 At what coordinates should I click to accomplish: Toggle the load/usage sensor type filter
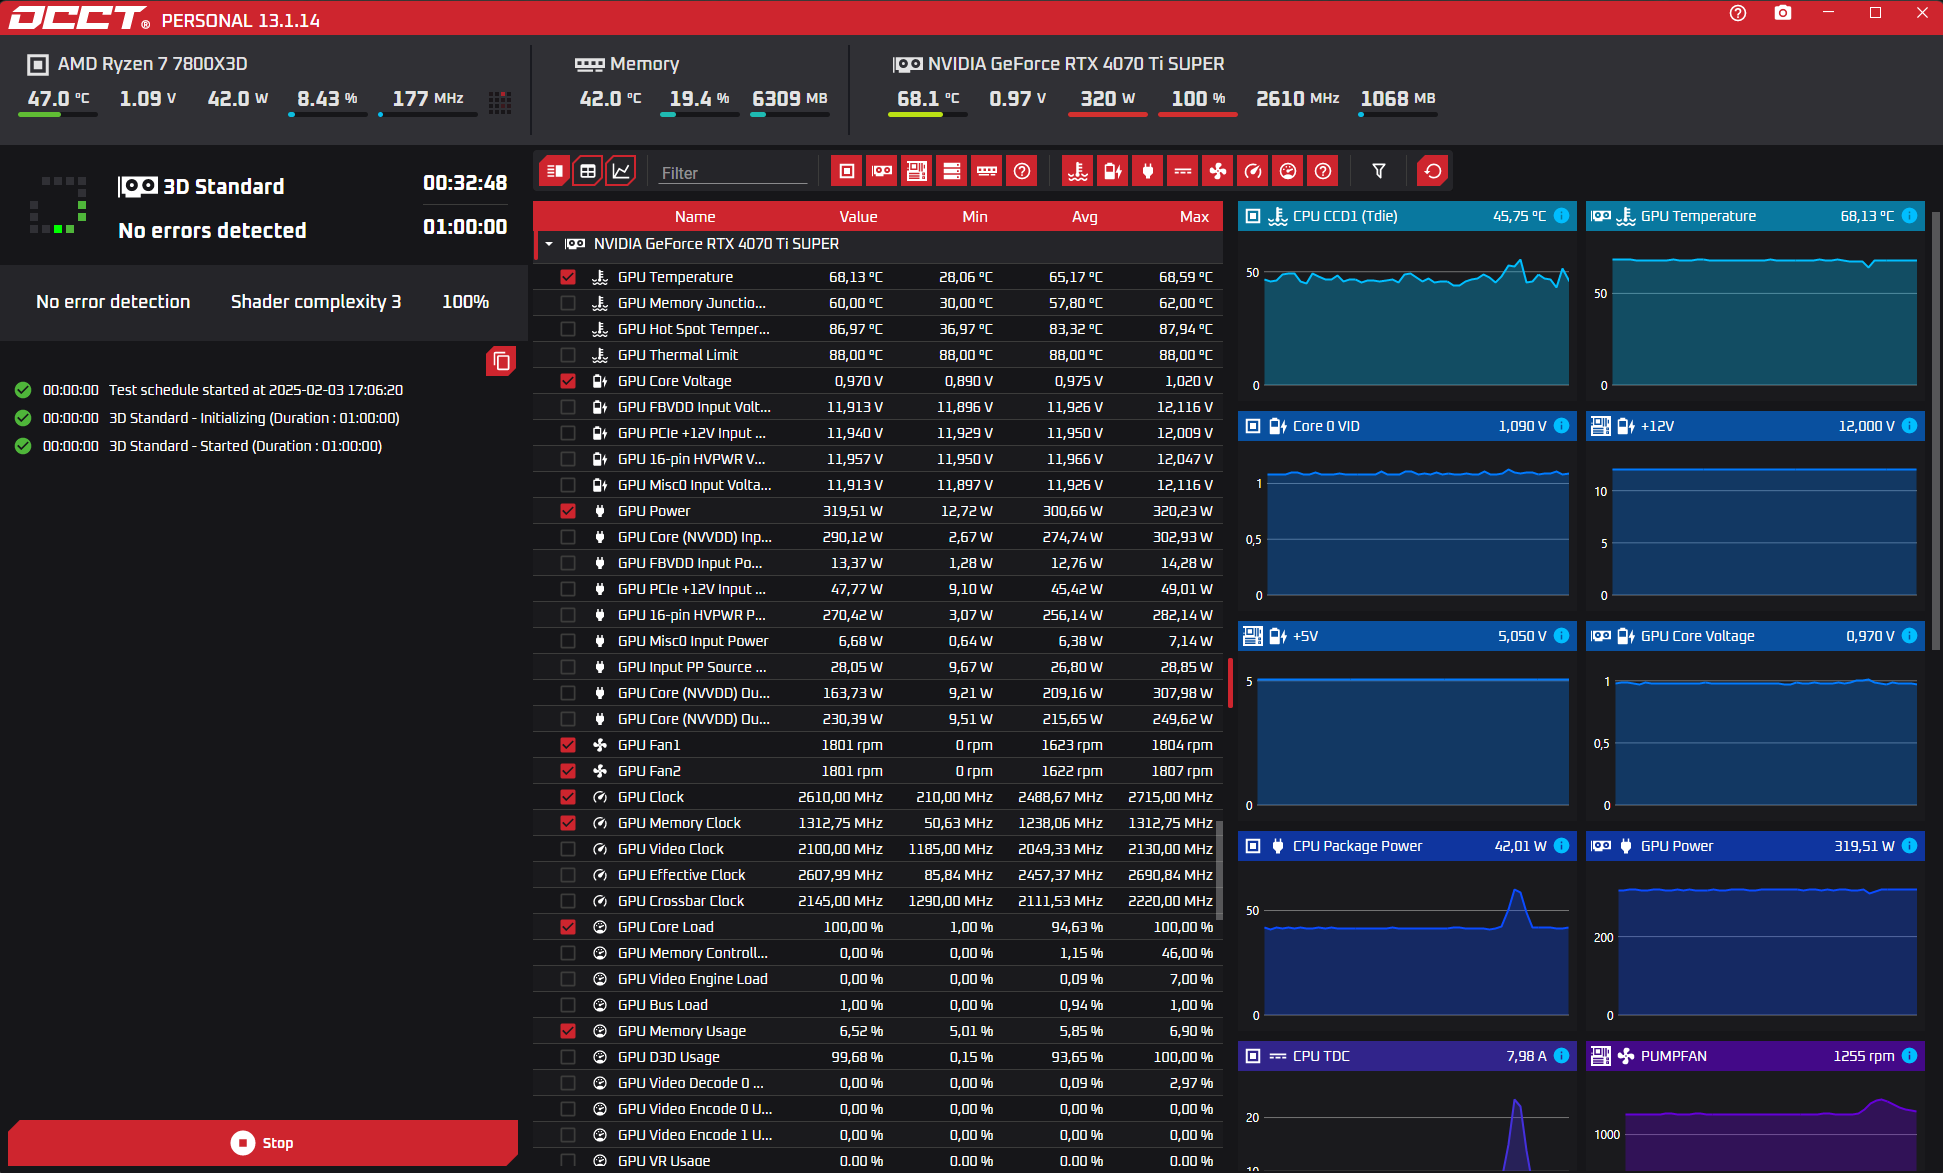click(1287, 171)
